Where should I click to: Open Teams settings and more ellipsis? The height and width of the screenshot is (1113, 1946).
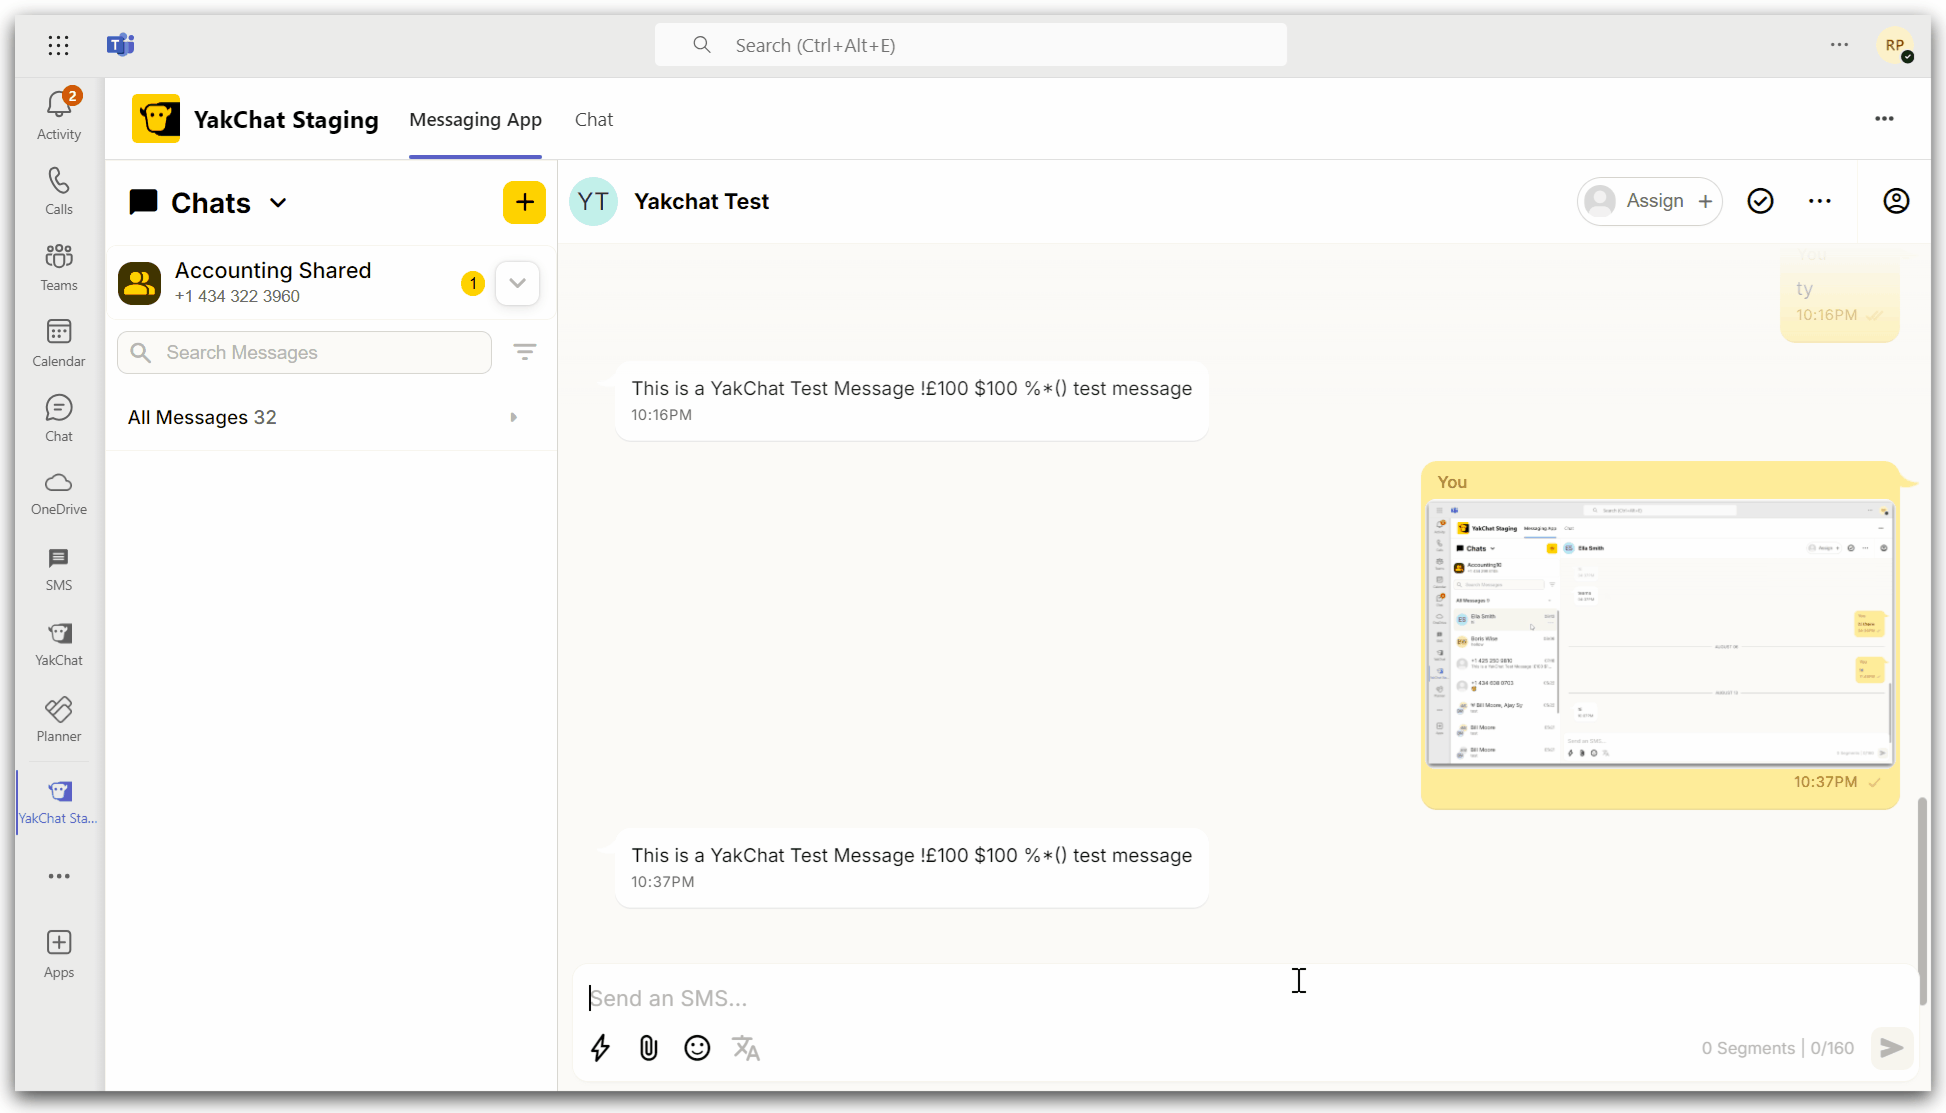(1839, 45)
